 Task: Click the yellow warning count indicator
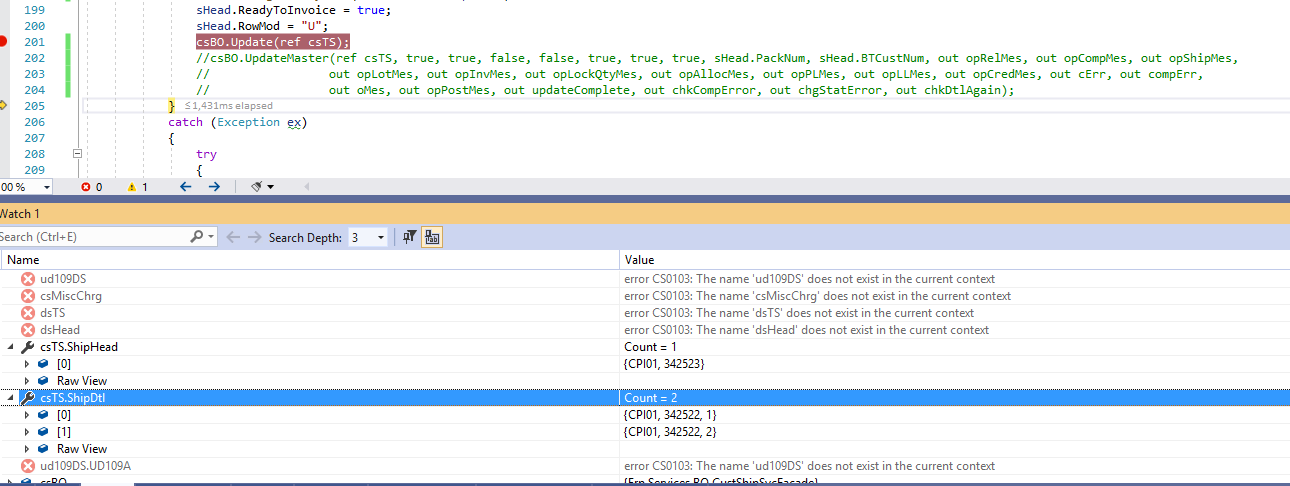coord(138,187)
